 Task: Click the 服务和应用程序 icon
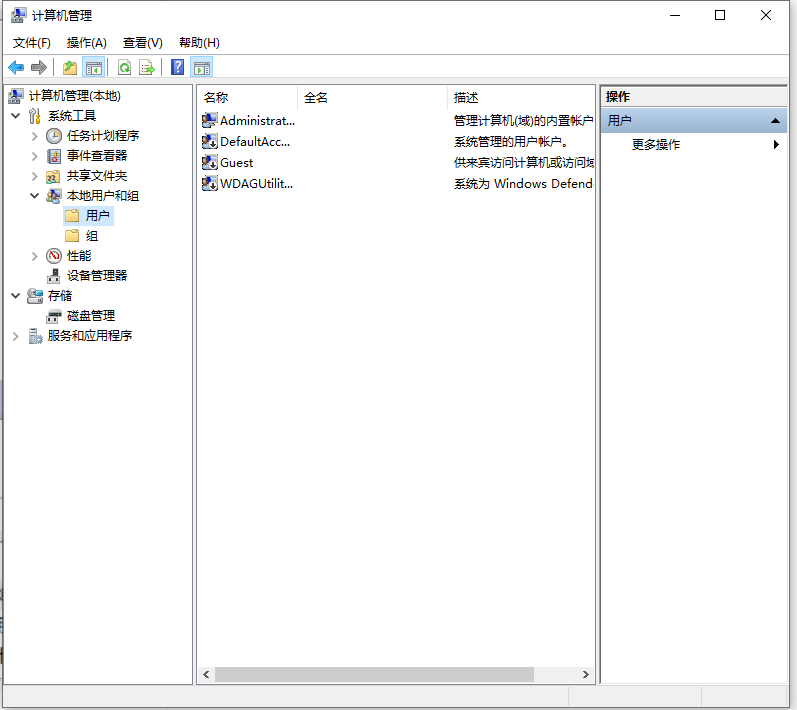click(x=35, y=336)
